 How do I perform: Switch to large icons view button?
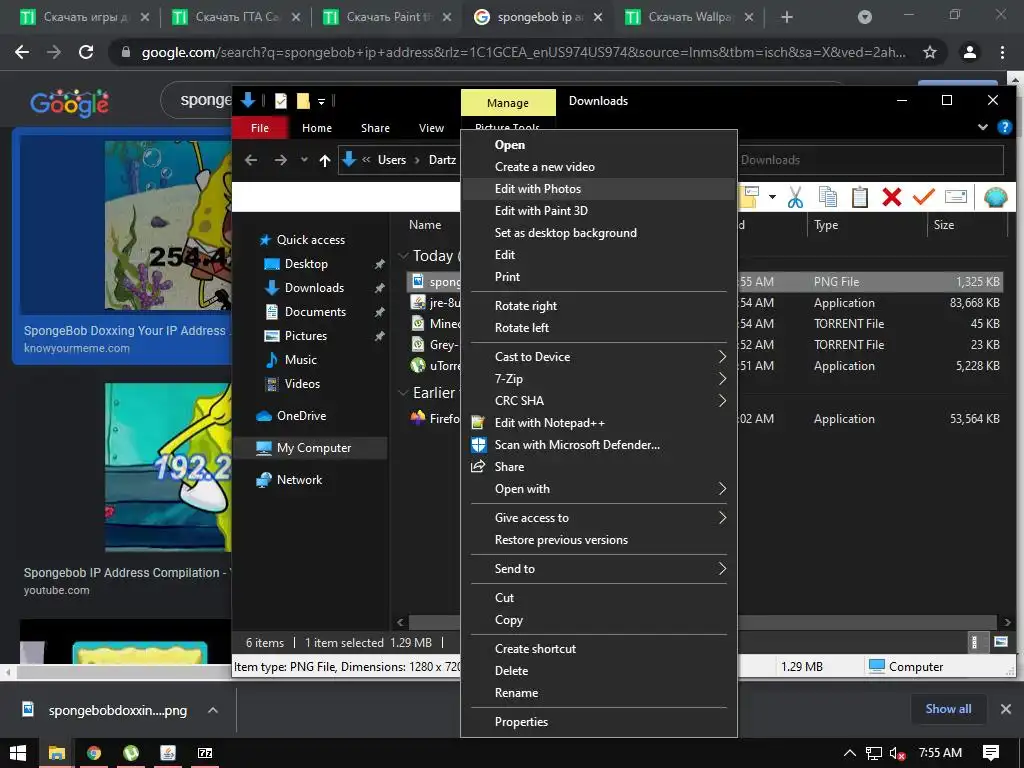(x=1000, y=642)
